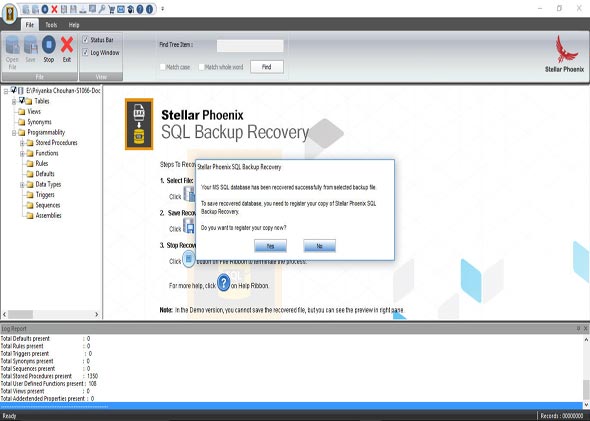590x421 pixels.
Task: Uncheck the root database node checkbox
Action: tap(14, 90)
